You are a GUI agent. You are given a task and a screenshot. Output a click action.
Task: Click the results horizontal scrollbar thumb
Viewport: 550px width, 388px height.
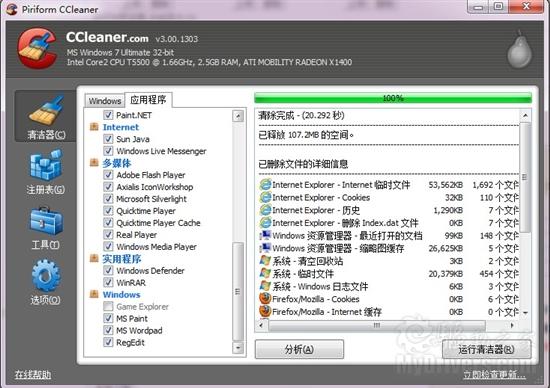[377, 325]
